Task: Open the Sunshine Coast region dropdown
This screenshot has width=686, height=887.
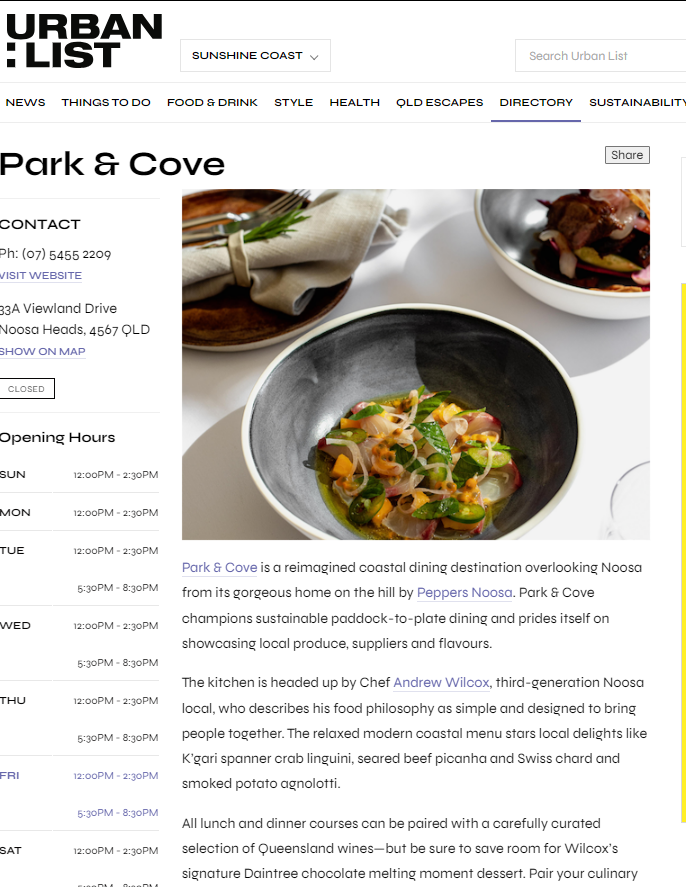Action: (x=255, y=55)
